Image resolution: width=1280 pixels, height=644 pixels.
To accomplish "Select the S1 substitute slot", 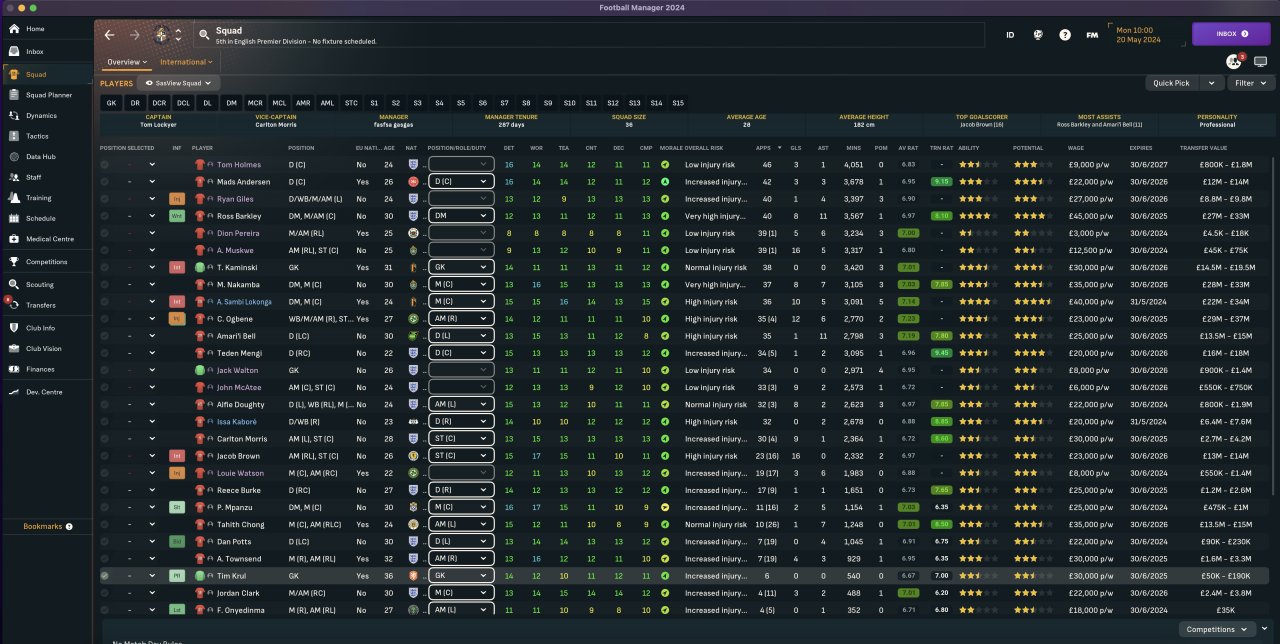I will (x=374, y=103).
